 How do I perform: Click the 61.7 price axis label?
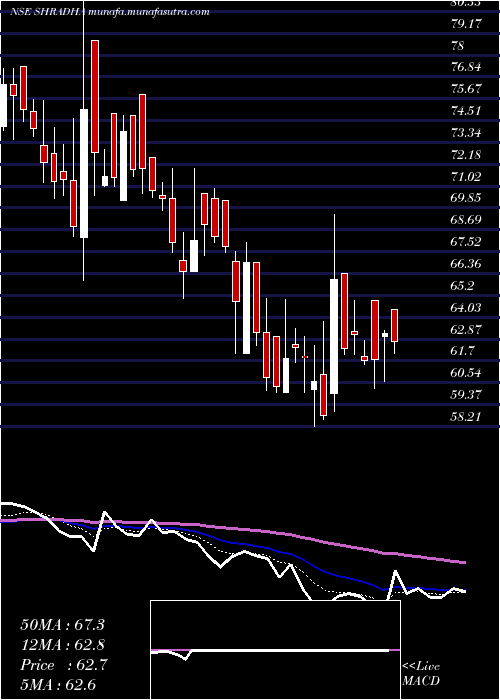click(x=462, y=351)
